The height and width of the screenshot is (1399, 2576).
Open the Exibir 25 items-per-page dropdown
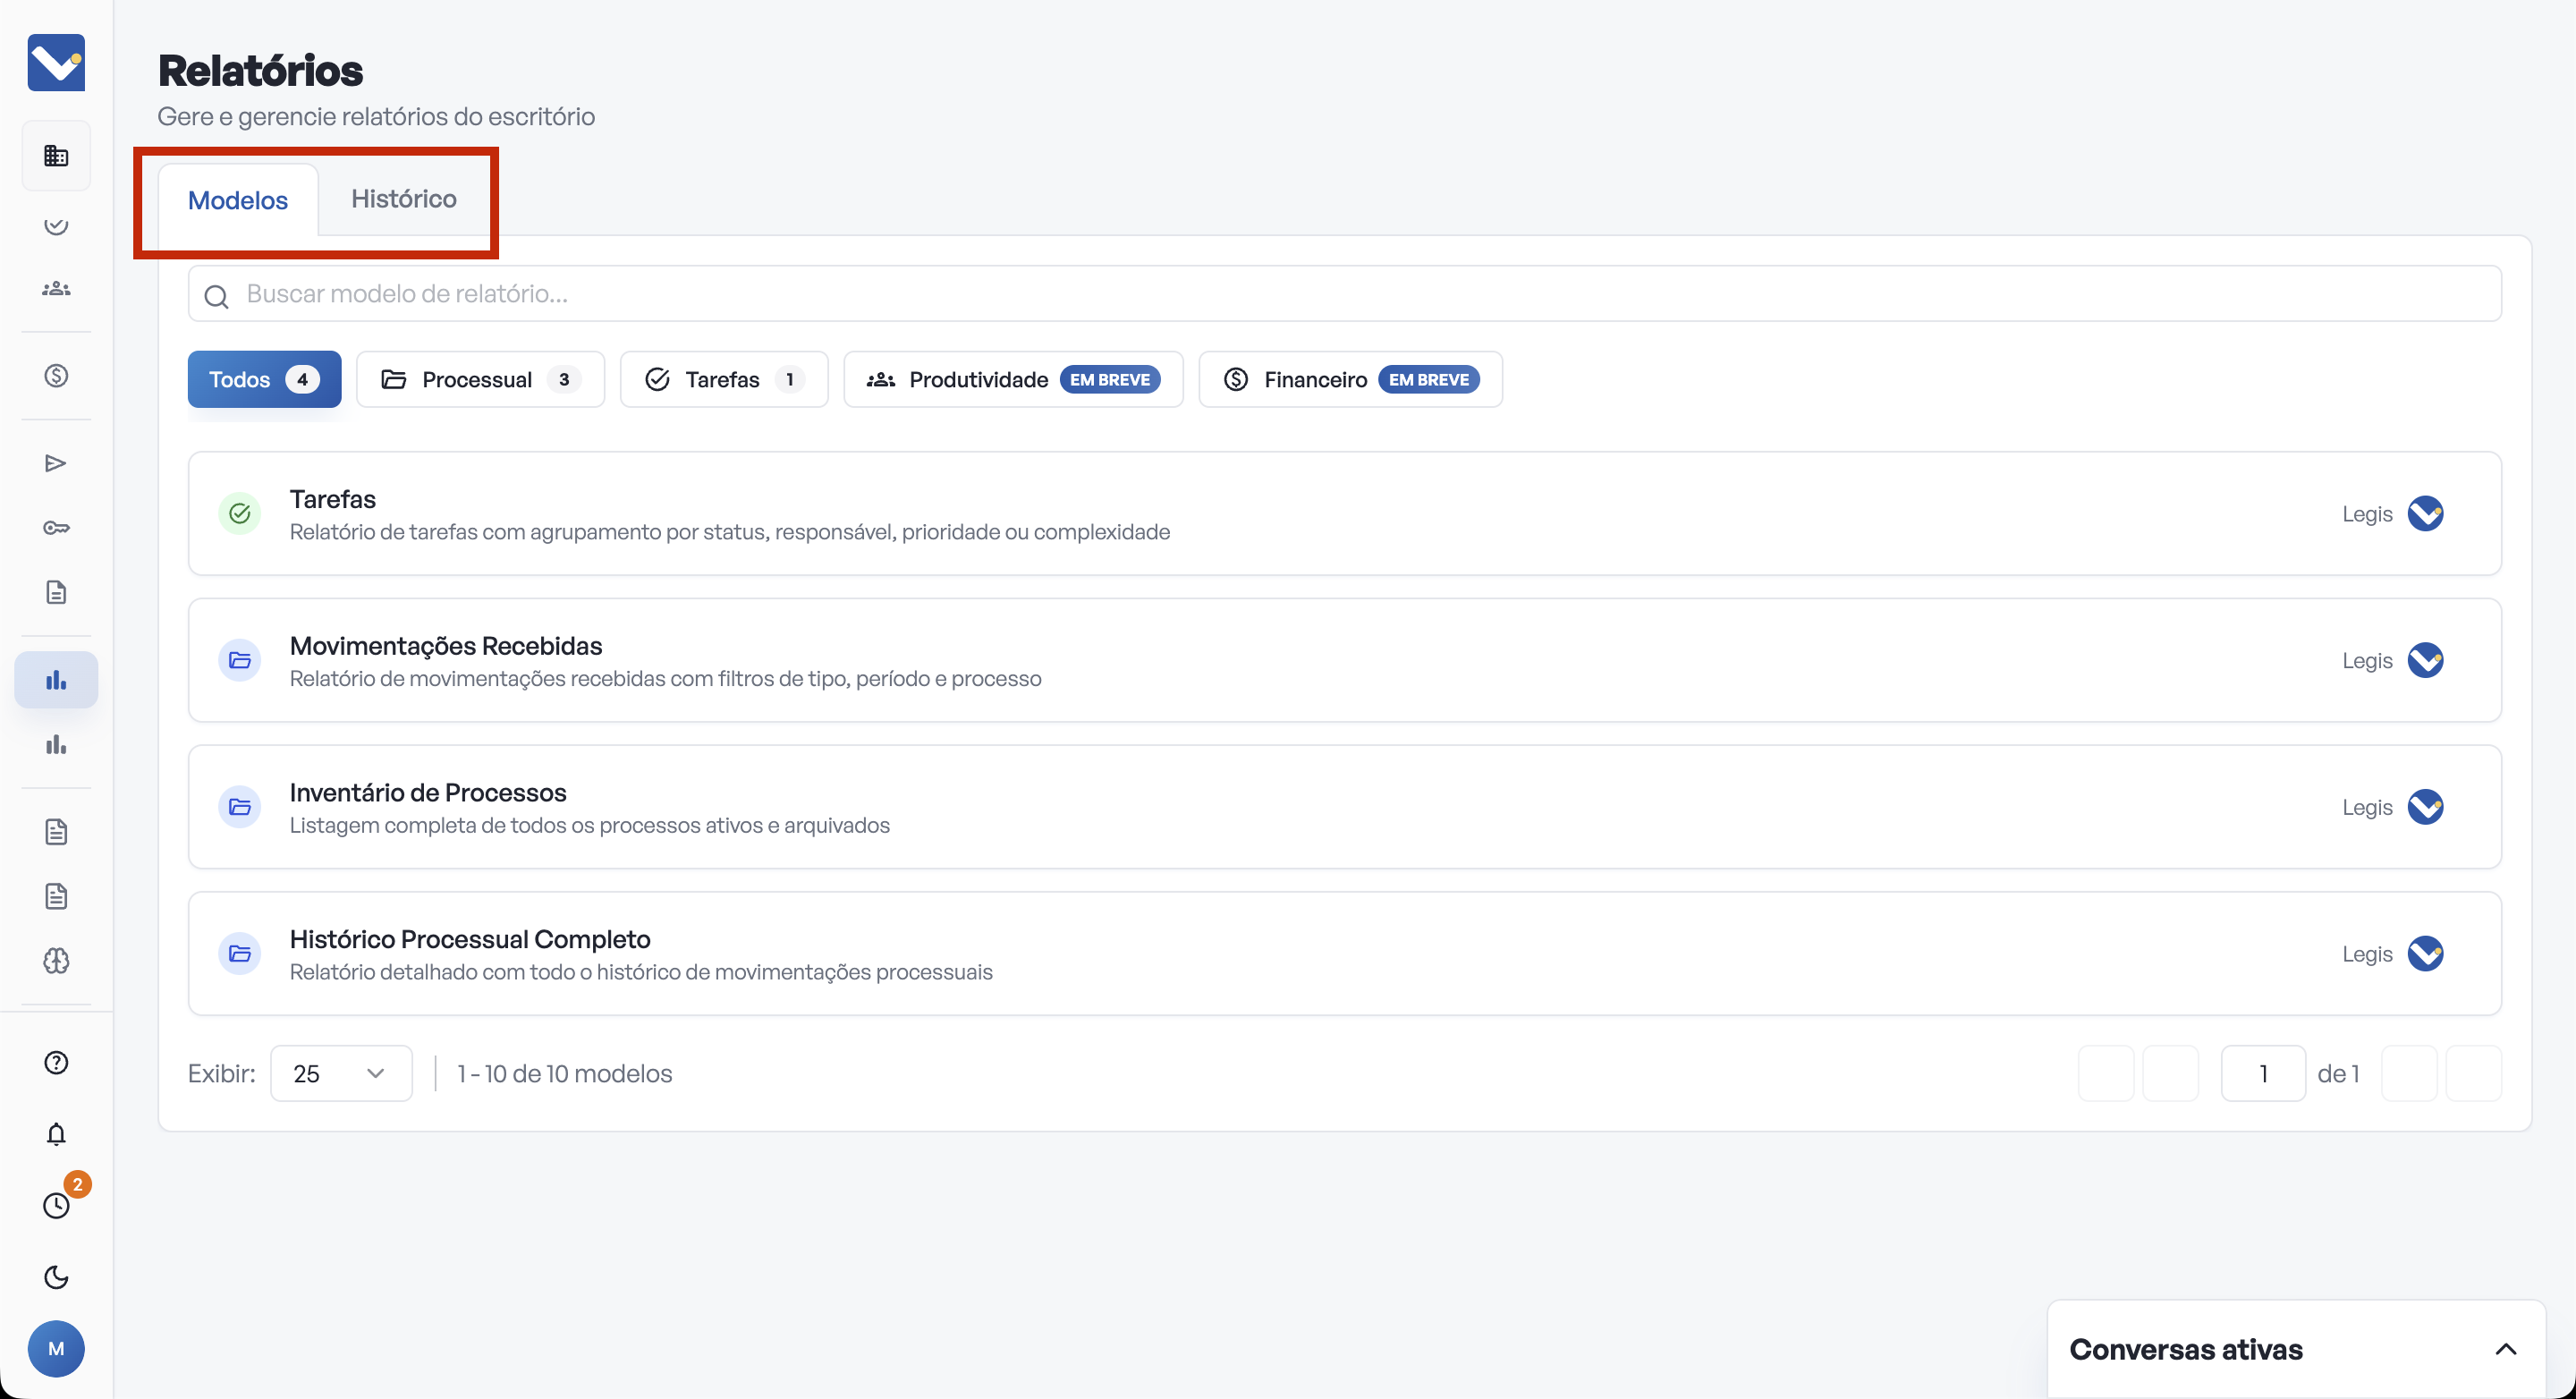(340, 1073)
